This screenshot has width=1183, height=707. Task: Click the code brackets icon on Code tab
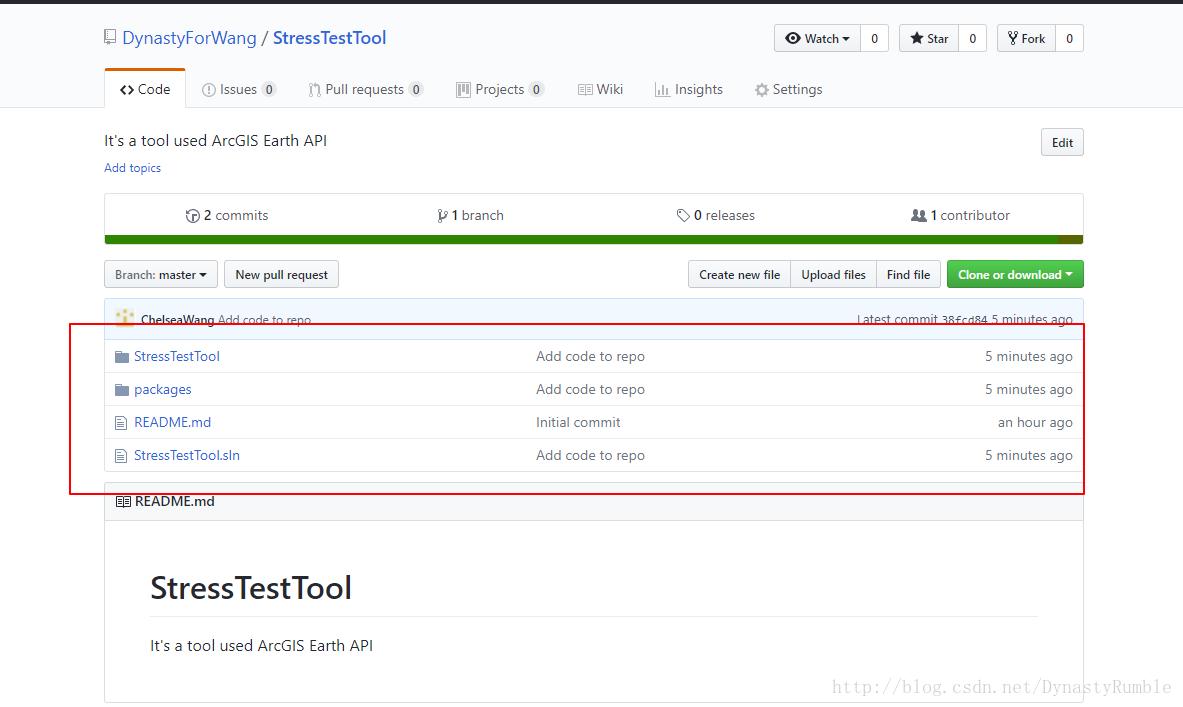tap(127, 90)
